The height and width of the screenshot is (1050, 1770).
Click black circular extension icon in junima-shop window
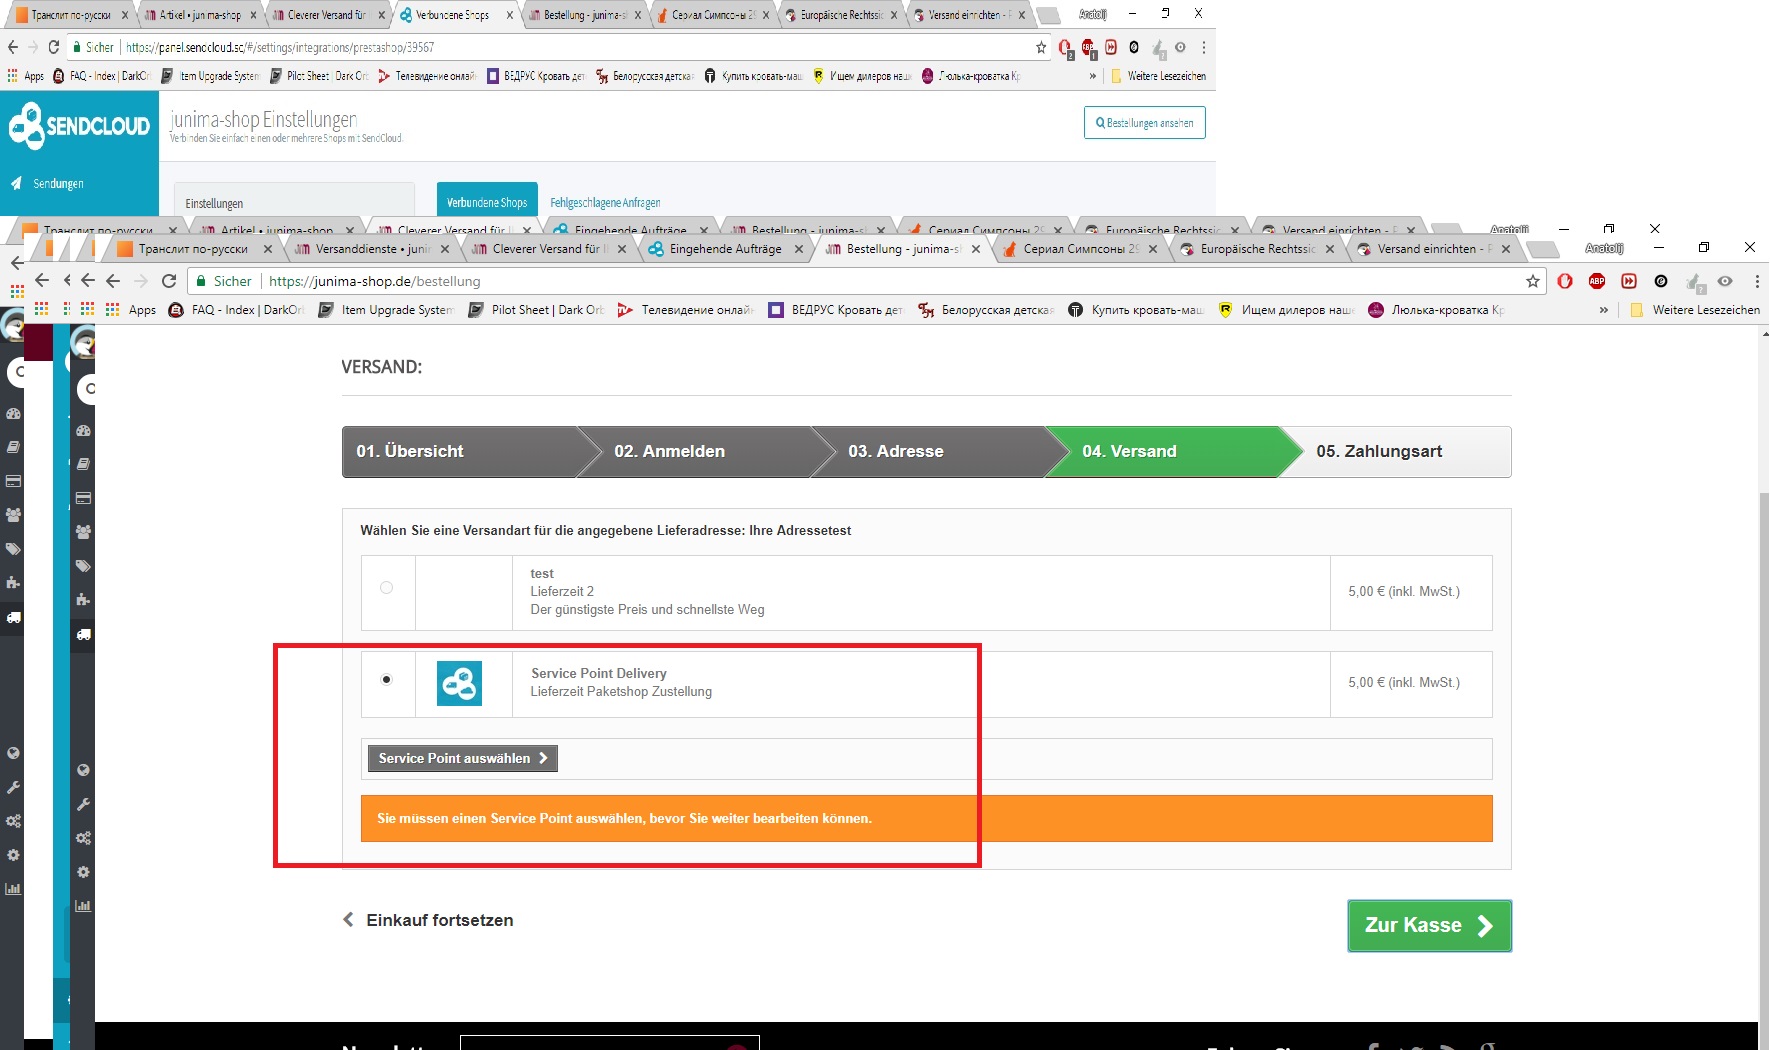(1661, 281)
